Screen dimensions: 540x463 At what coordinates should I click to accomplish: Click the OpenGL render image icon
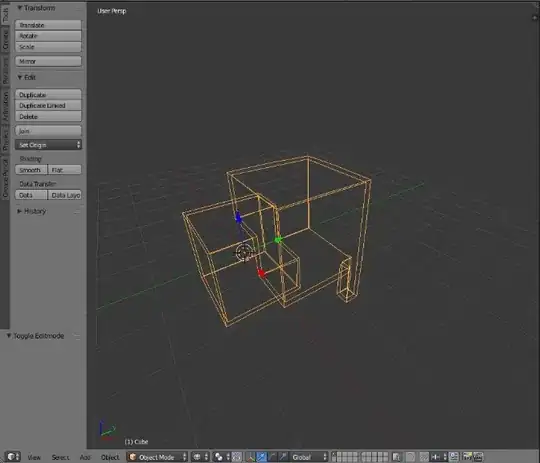467,457
